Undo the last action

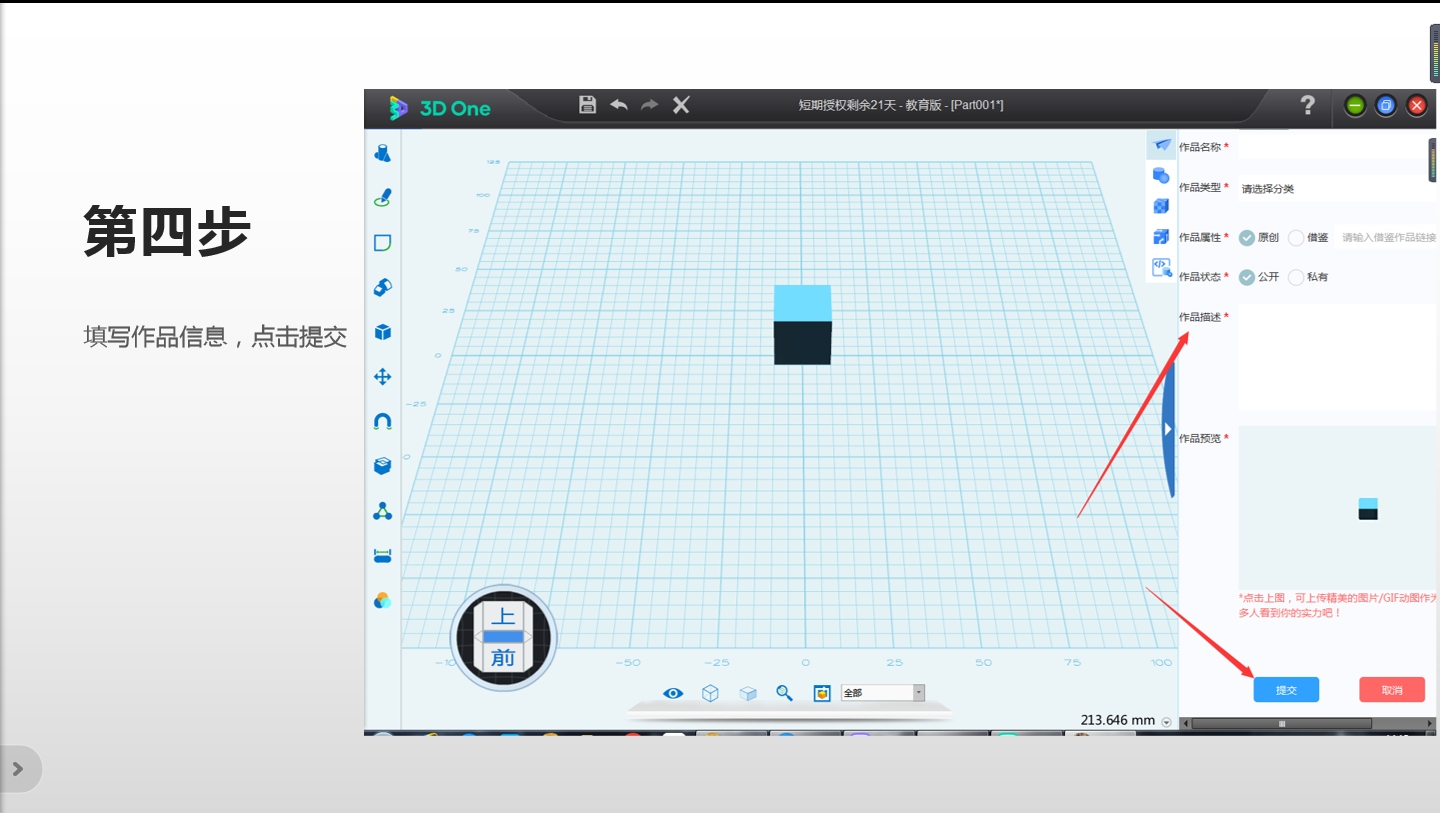point(619,105)
